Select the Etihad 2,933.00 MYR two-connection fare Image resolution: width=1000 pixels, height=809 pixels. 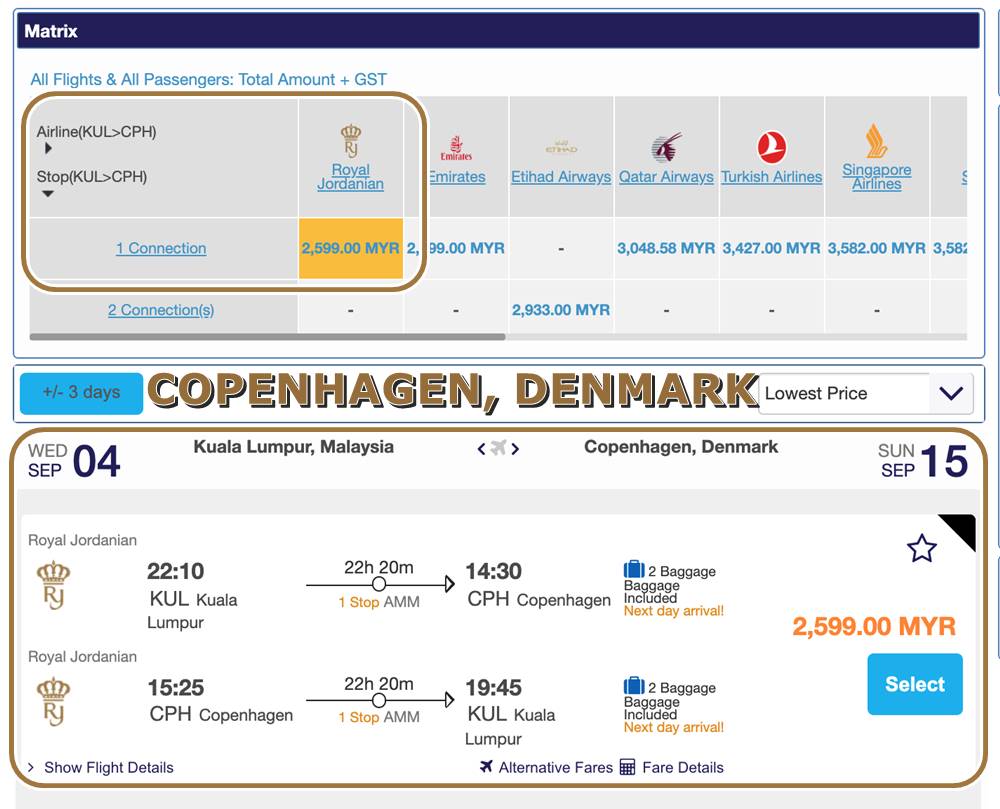(x=561, y=310)
